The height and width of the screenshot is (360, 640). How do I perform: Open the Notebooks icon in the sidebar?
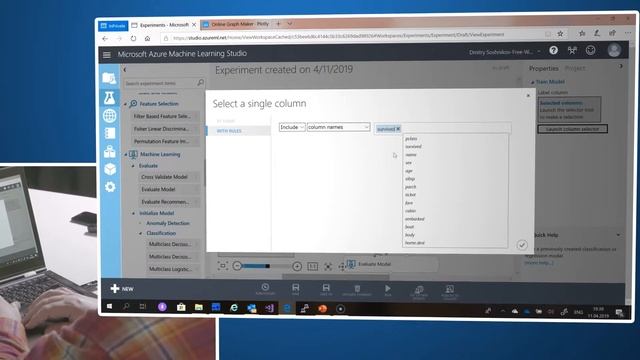(x=110, y=133)
